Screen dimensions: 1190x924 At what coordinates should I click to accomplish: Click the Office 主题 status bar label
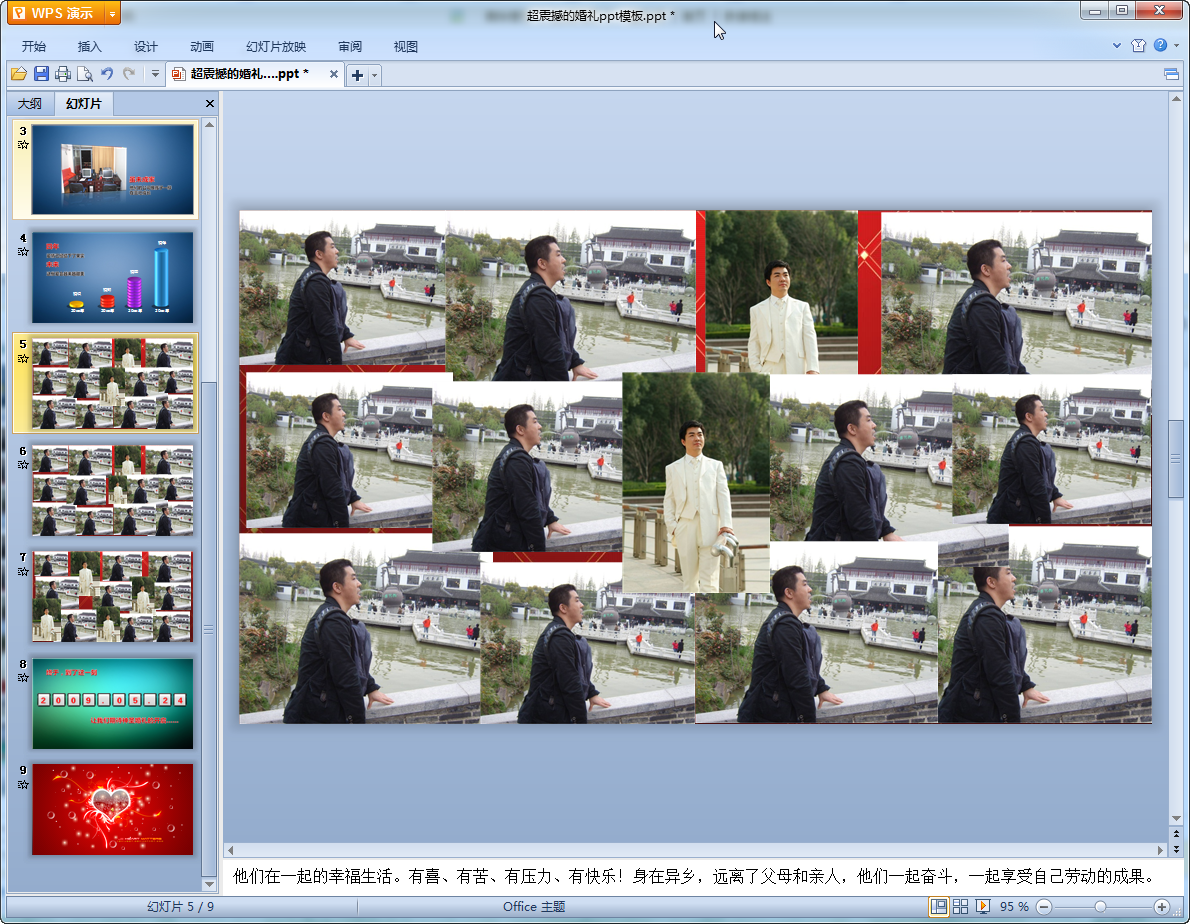coord(534,907)
